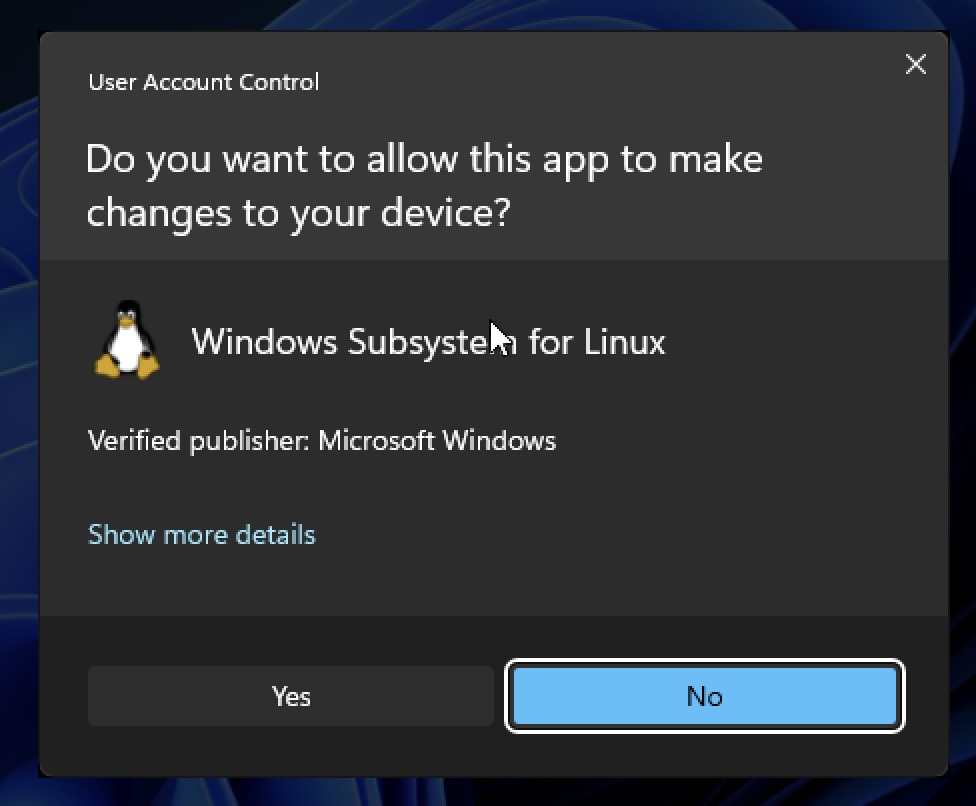Click the Windows Subsystem for Linux app name
This screenshot has width=976, height=806.
[428, 341]
